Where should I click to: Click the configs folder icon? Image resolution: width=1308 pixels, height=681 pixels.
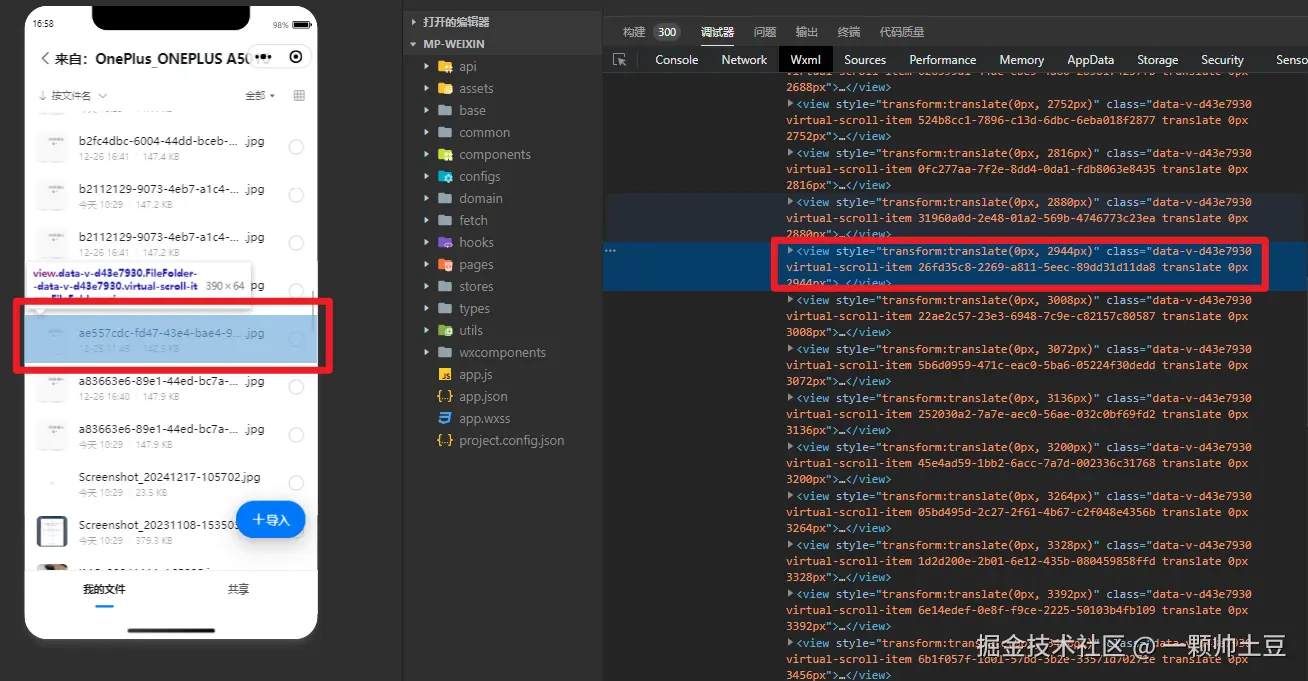(x=445, y=176)
